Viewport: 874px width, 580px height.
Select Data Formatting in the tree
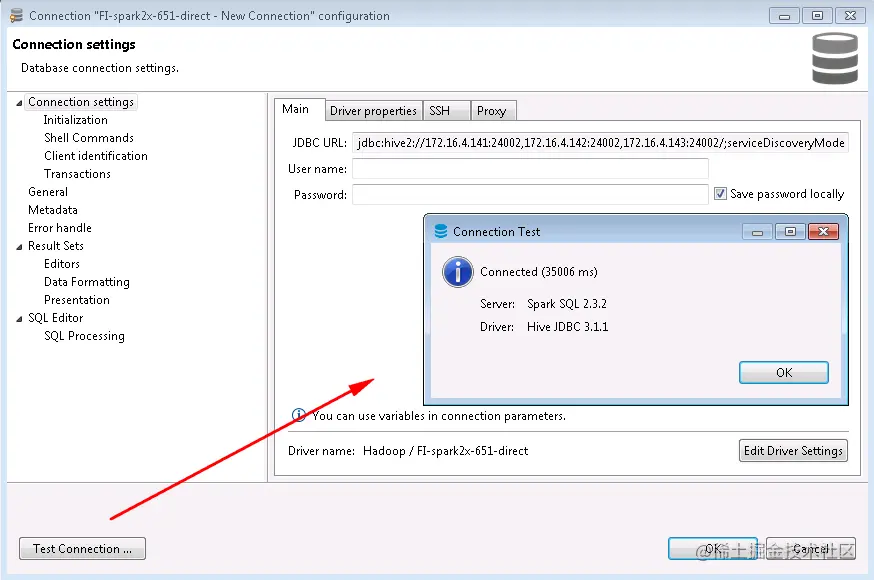tap(87, 282)
